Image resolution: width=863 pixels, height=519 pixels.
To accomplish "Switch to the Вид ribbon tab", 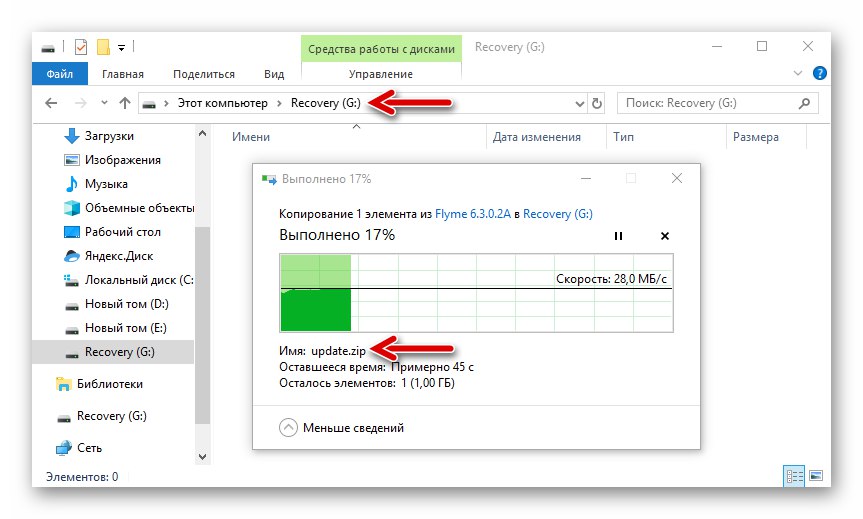I will [x=274, y=74].
